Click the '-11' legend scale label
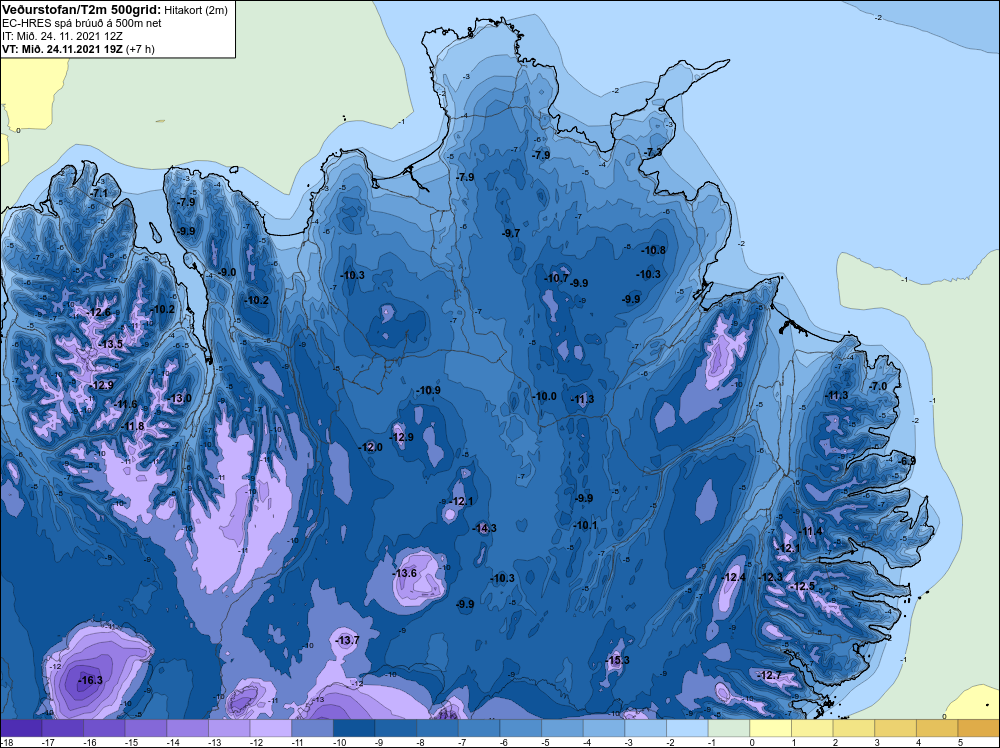Screen dimensions: 1000x748 click(297, 742)
